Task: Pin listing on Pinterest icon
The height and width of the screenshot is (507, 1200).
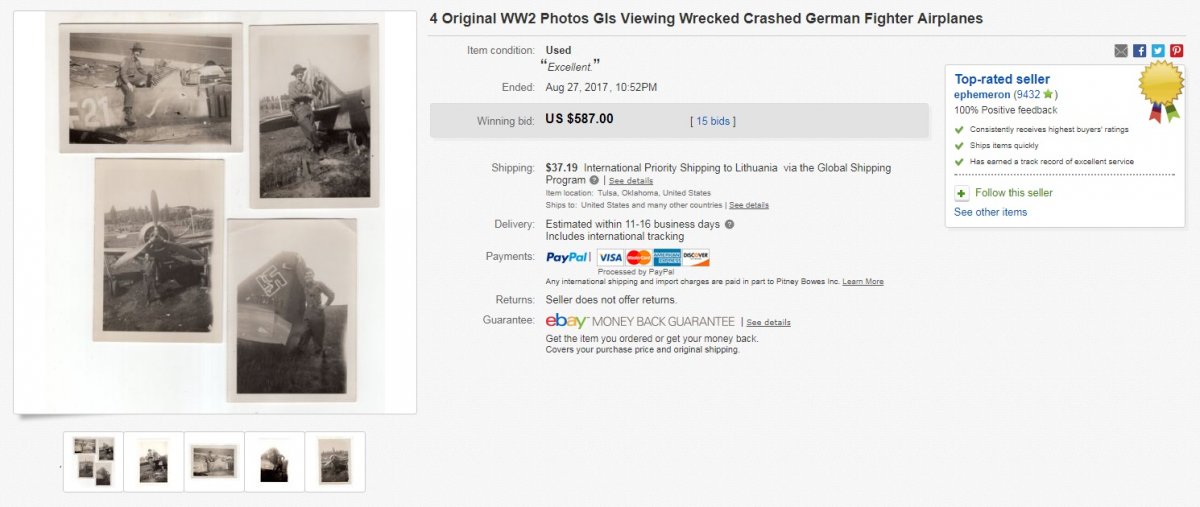Action: [x=1176, y=51]
